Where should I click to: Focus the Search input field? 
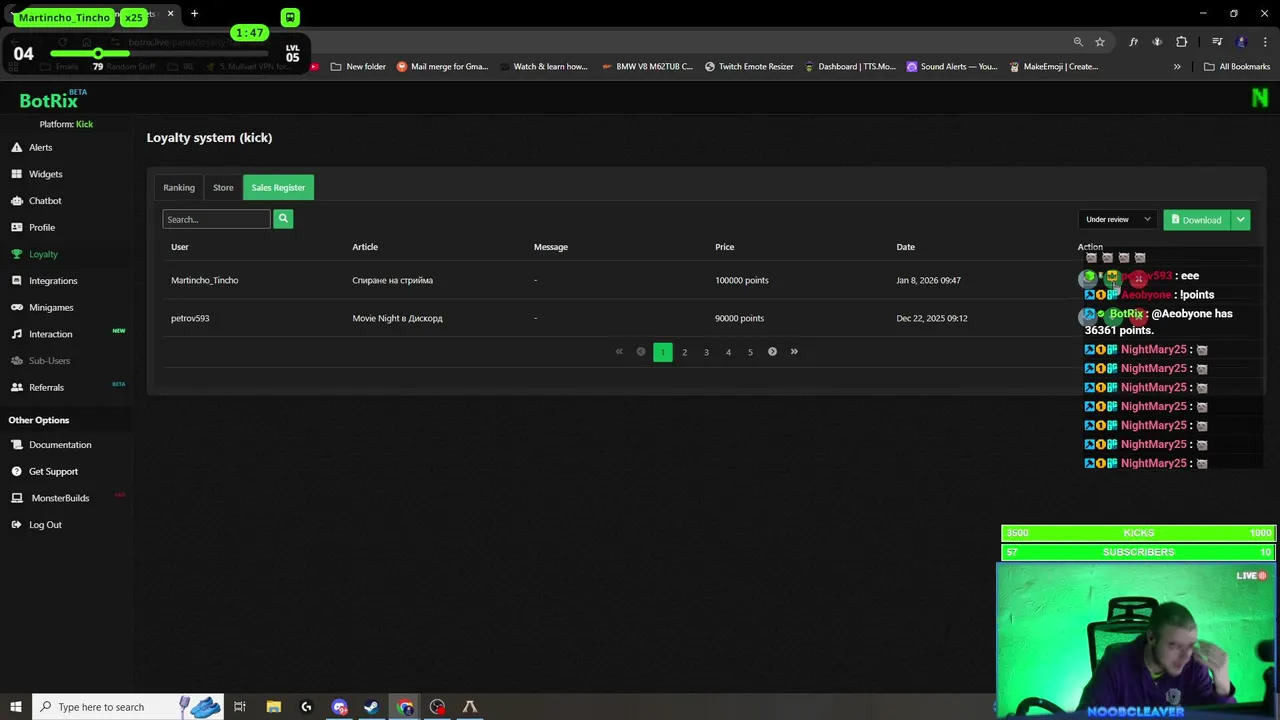coord(216,219)
